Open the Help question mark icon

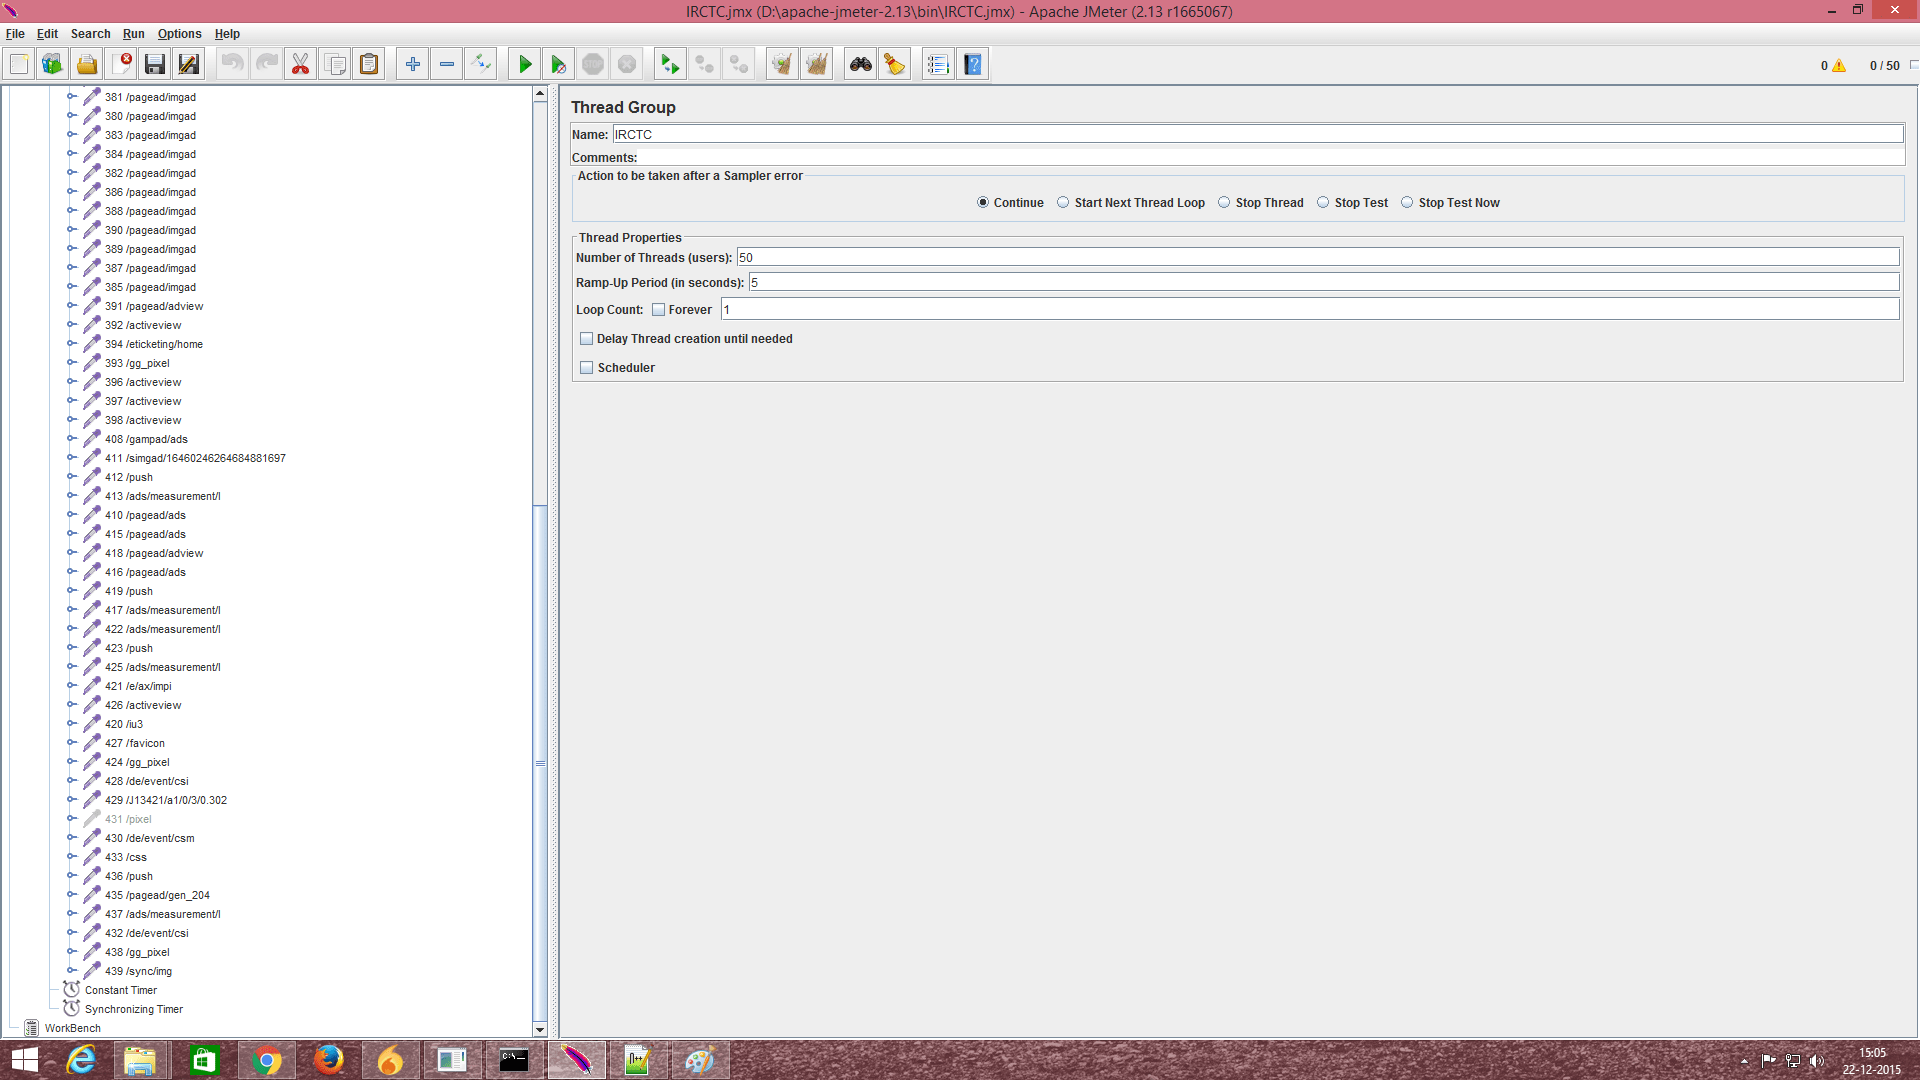(x=972, y=65)
